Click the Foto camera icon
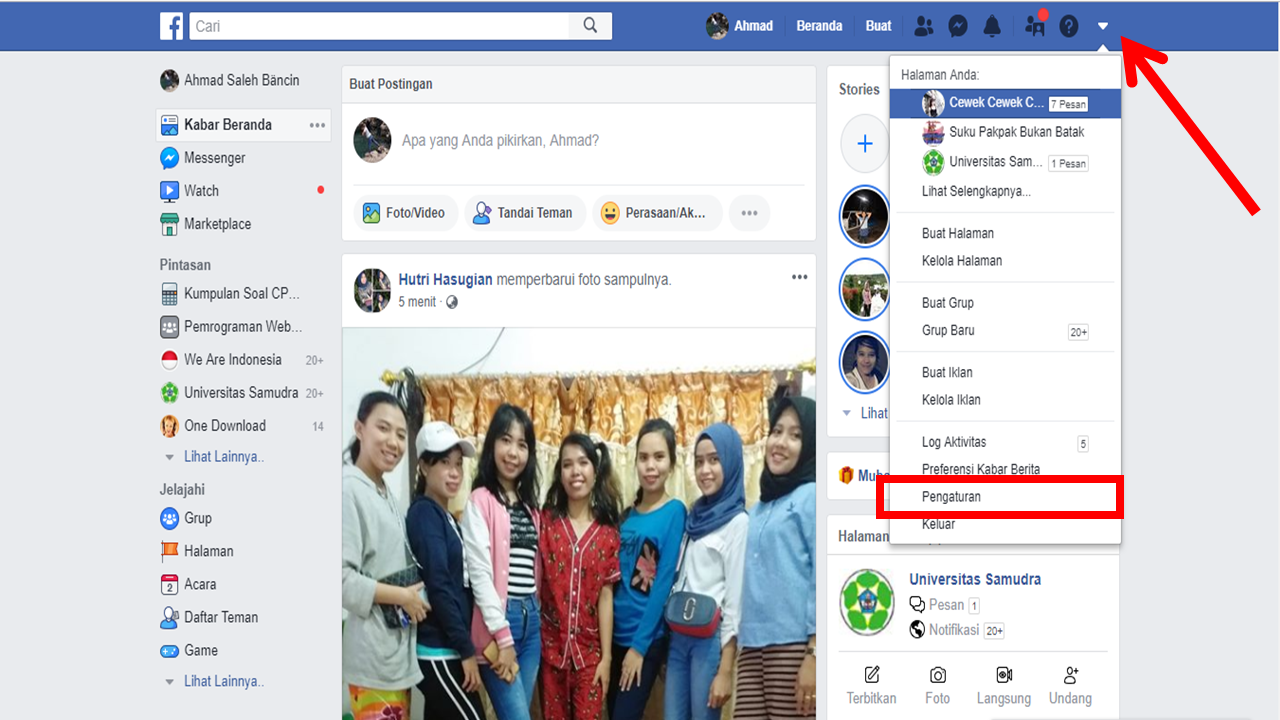1280x720 pixels. (938, 675)
